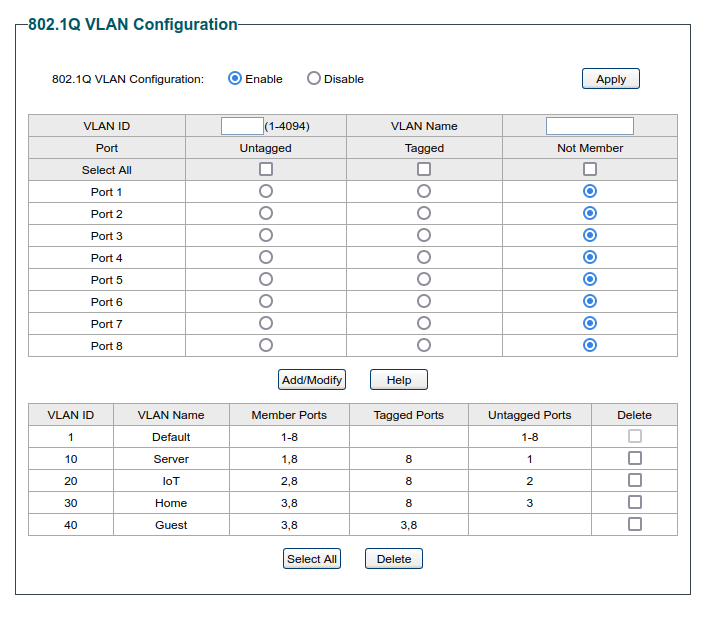Viewport: 703px width, 620px height.
Task: Tick delete checkbox for IoT VLAN 20
Action: [634, 480]
